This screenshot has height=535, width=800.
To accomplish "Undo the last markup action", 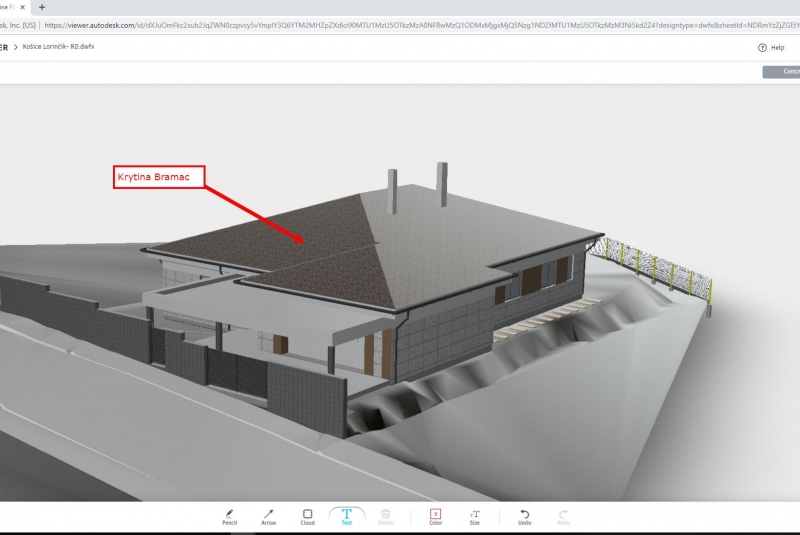I will (524, 517).
